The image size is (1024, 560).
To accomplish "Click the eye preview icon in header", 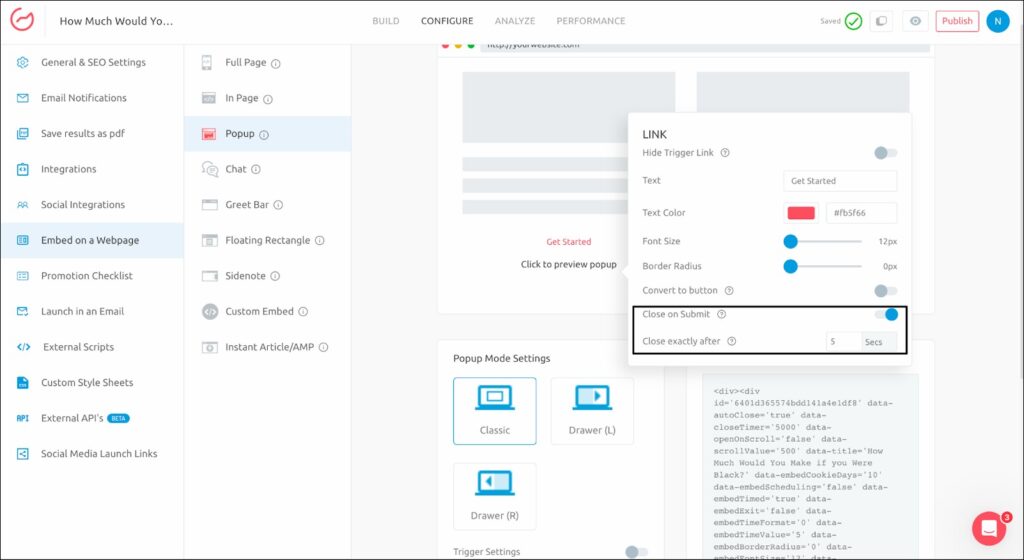I will (x=914, y=21).
